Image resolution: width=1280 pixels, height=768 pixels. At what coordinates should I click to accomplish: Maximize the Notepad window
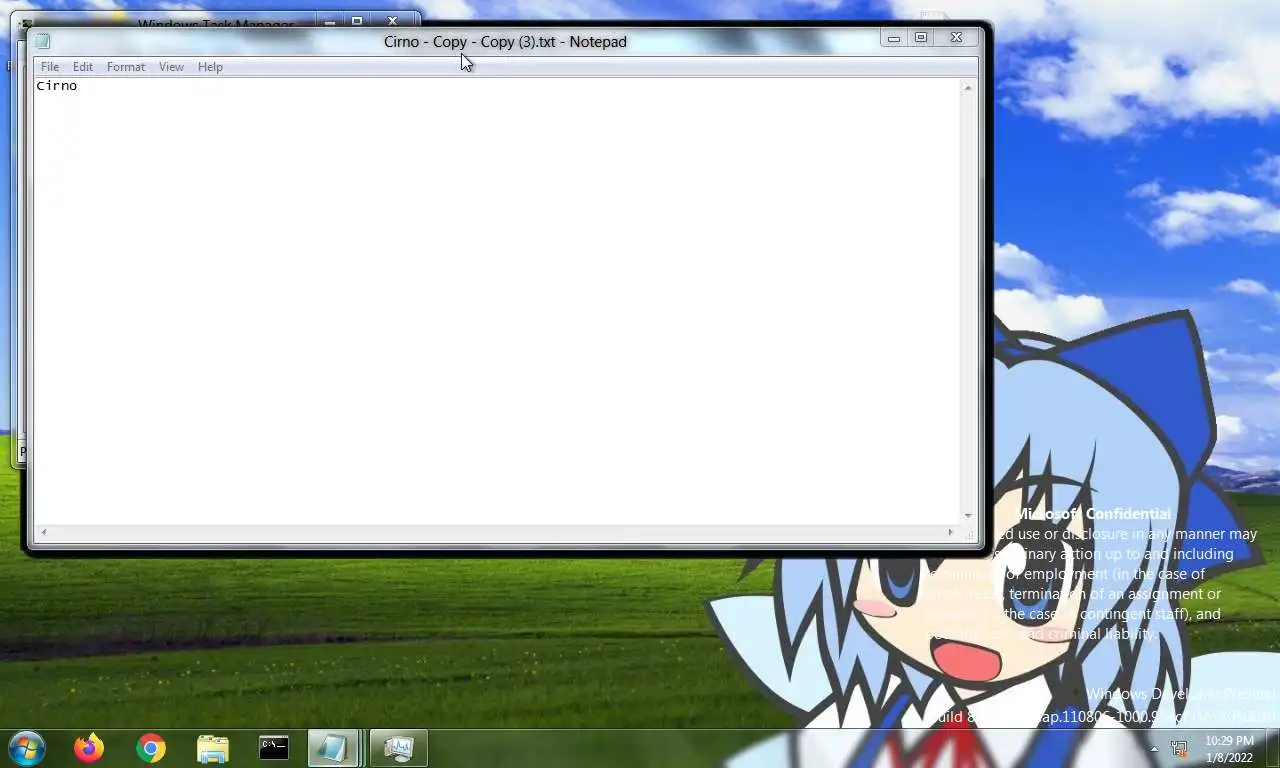point(921,38)
